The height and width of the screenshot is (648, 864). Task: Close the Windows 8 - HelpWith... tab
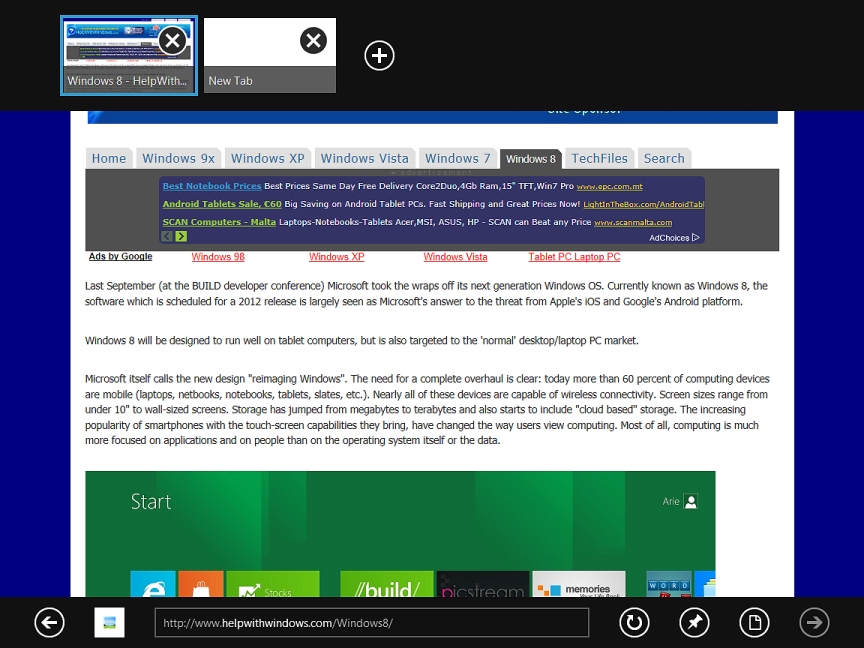(x=172, y=40)
